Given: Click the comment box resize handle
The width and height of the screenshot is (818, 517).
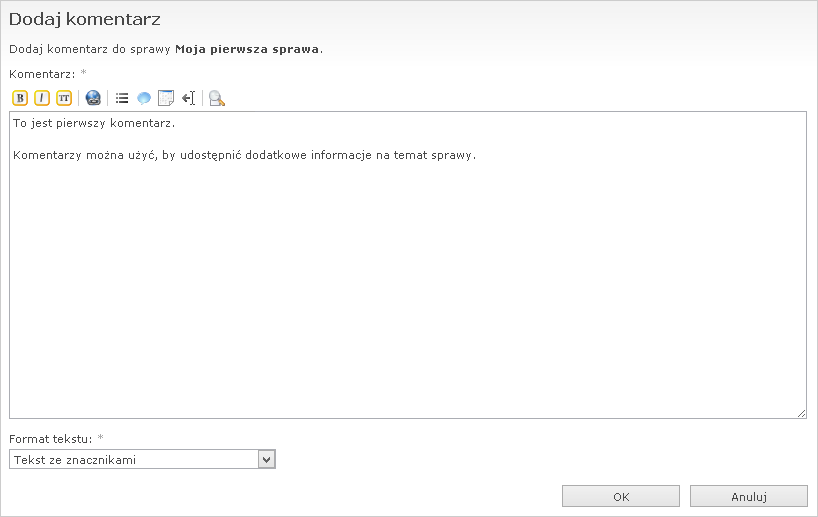Looking at the screenshot, I should [x=801, y=413].
